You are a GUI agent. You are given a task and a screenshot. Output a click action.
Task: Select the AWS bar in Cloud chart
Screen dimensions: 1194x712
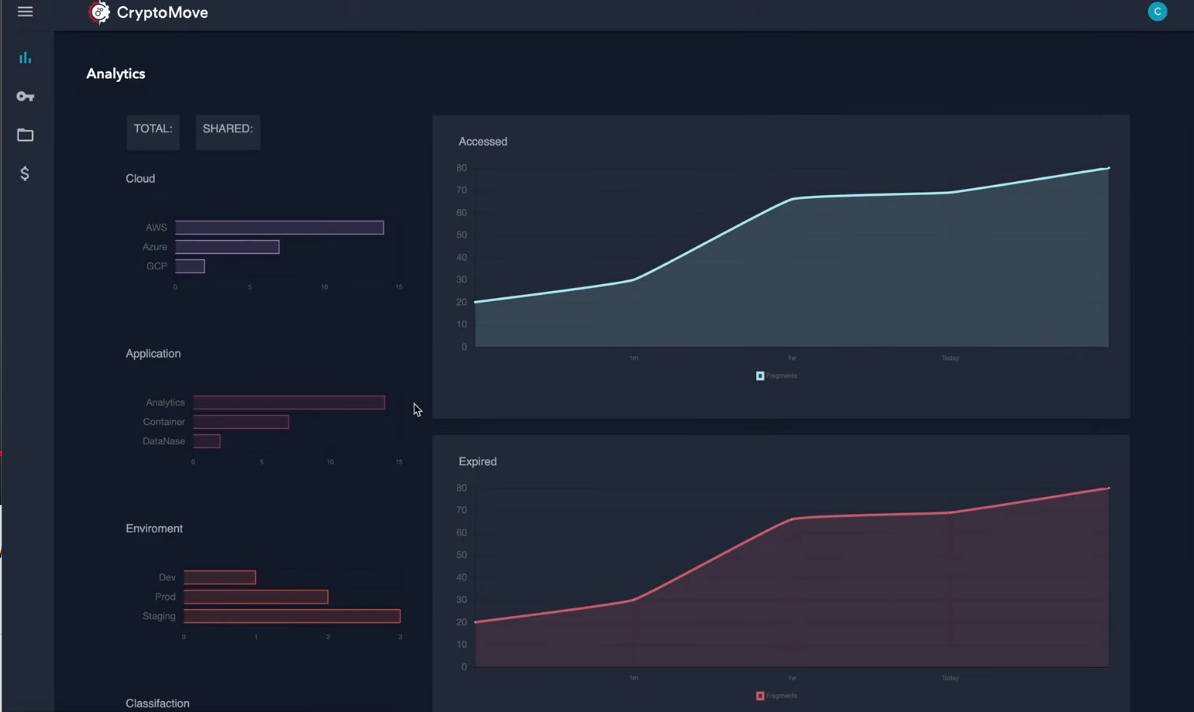[x=279, y=227]
